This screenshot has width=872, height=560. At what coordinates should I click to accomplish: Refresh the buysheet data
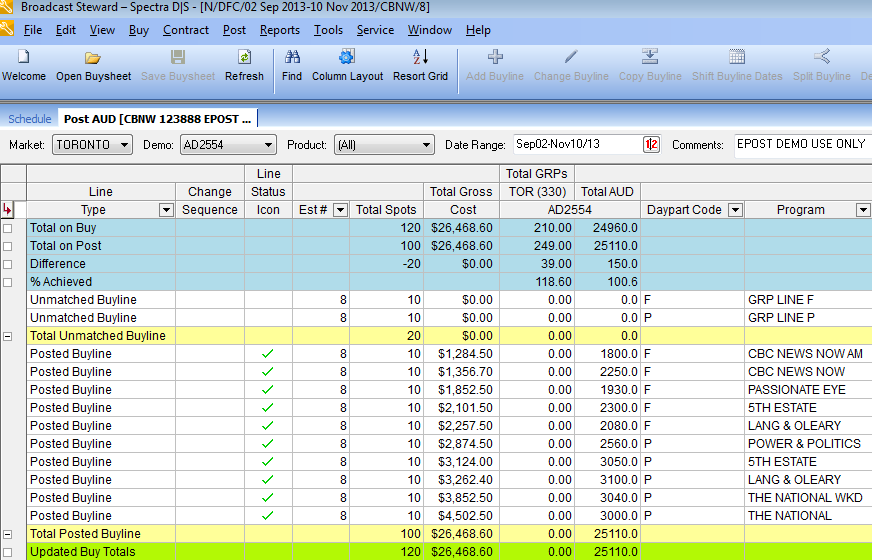(x=244, y=57)
